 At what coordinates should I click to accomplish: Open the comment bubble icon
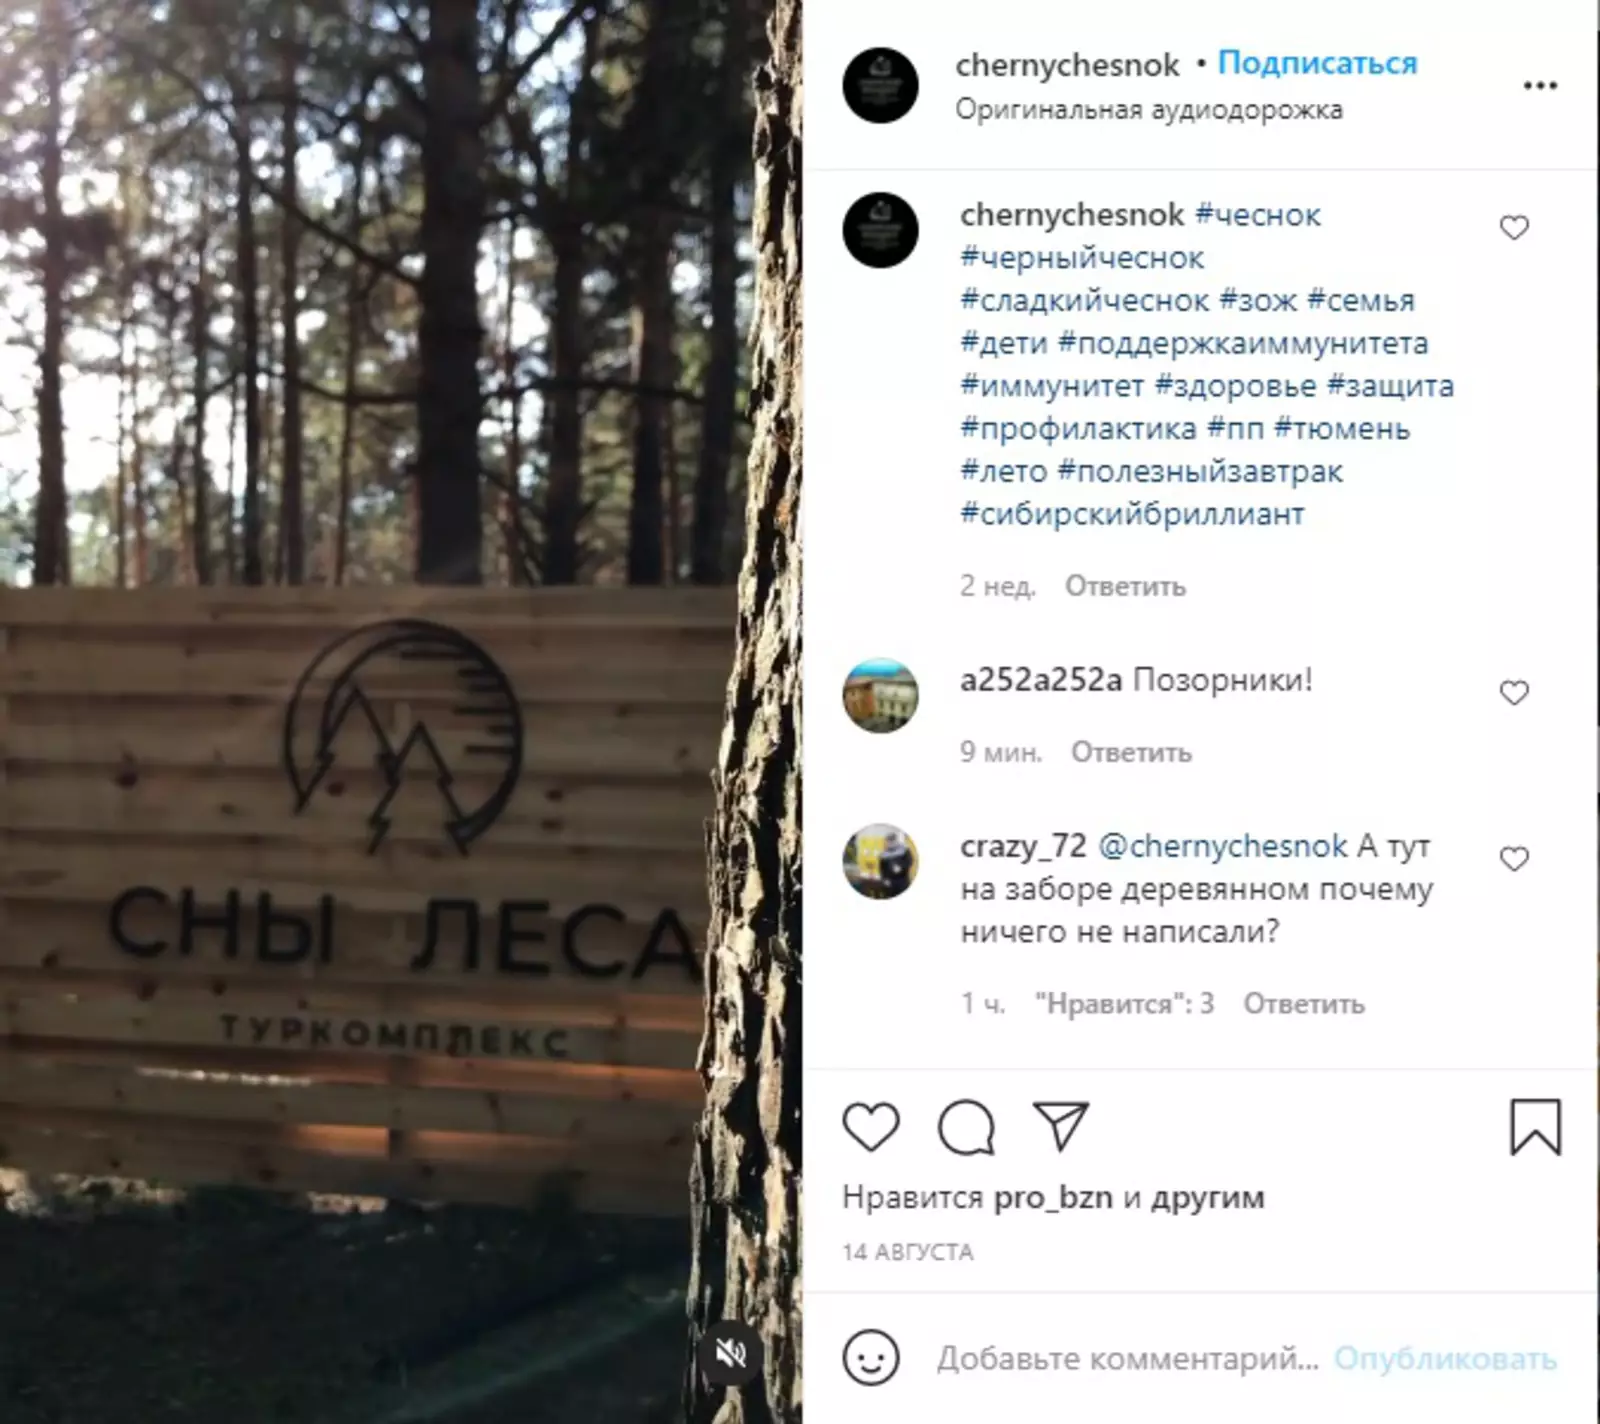pyautogui.click(x=966, y=1128)
